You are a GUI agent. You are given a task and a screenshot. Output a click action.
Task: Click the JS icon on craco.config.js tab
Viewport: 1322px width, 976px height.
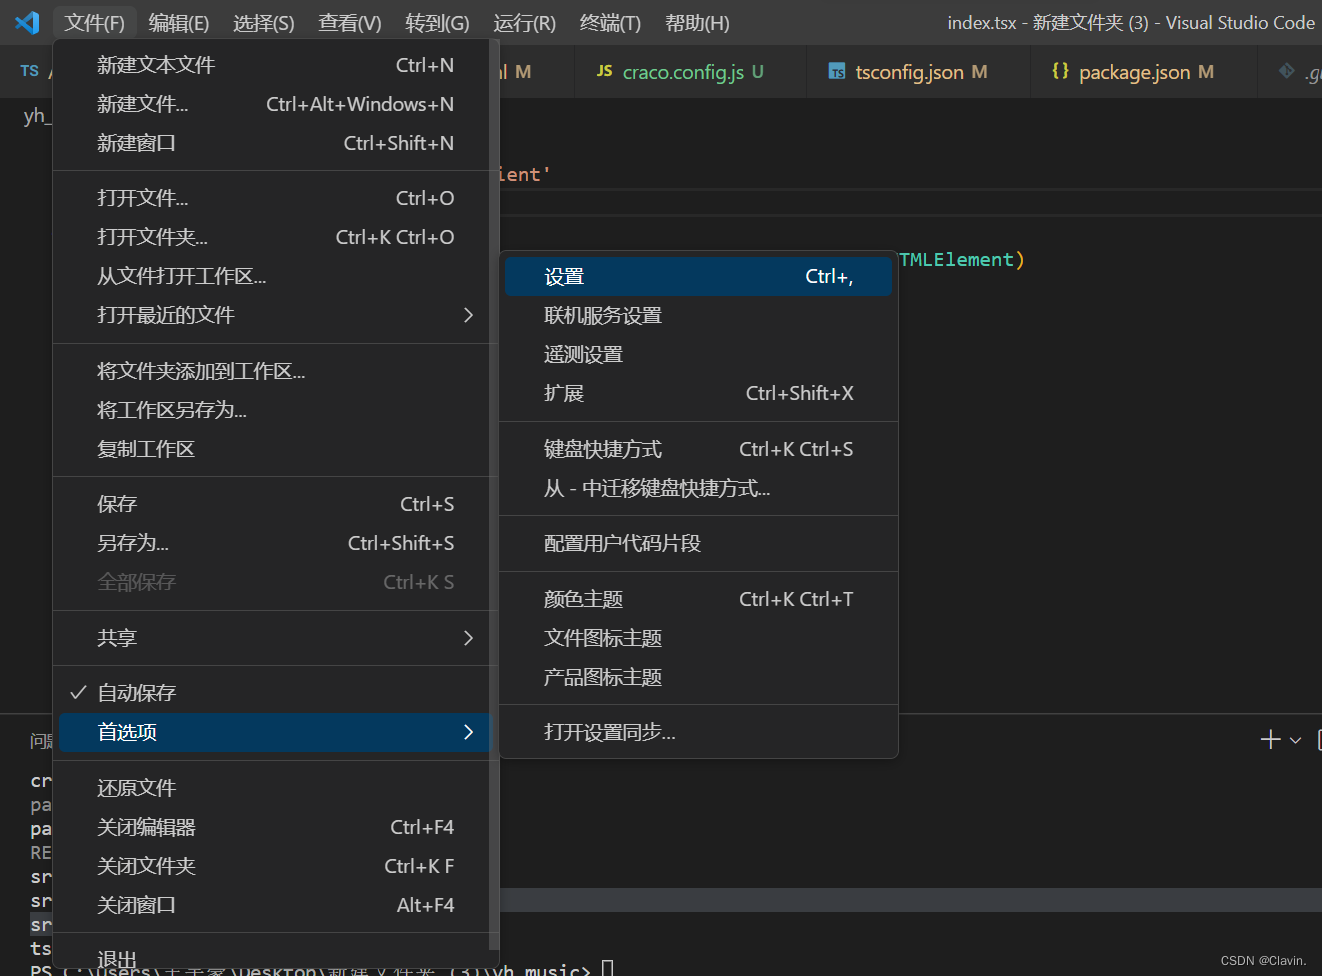tap(604, 71)
